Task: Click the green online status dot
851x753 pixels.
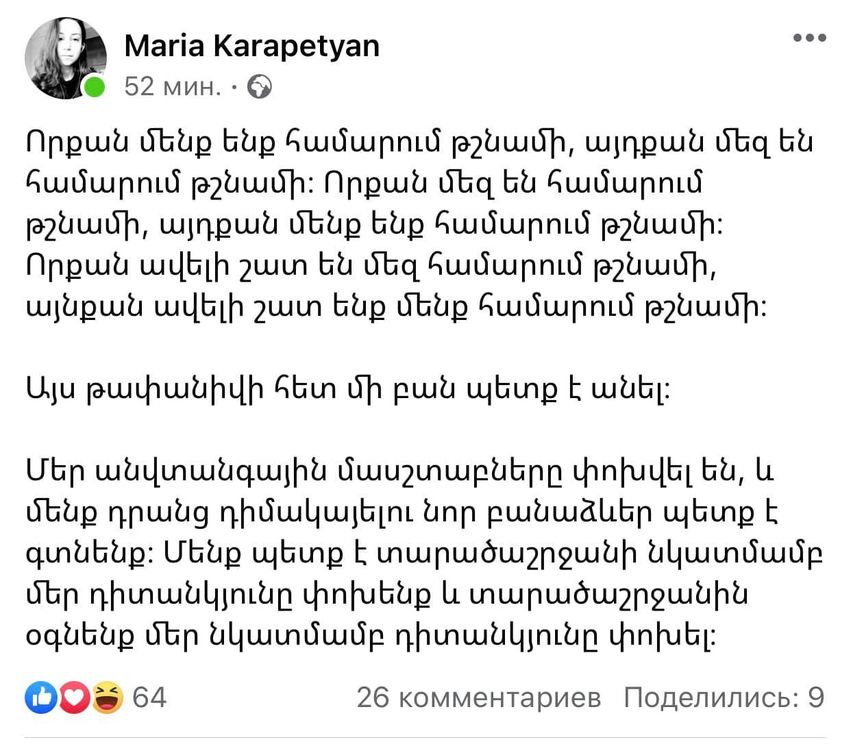Action: point(94,87)
